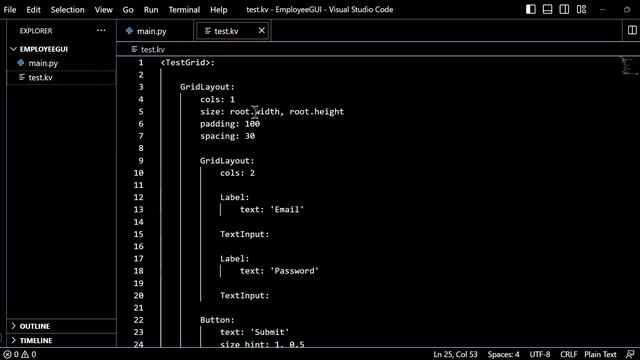Change CRLF line ending setting
640x360 pixels.
point(568,354)
